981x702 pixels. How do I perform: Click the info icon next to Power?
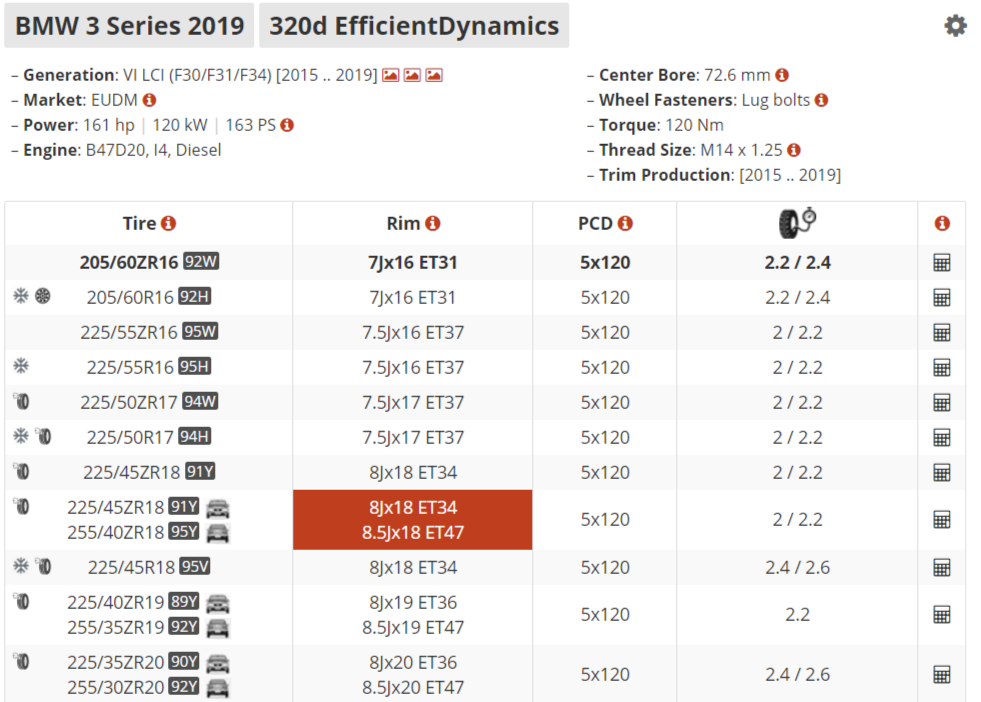click(287, 125)
